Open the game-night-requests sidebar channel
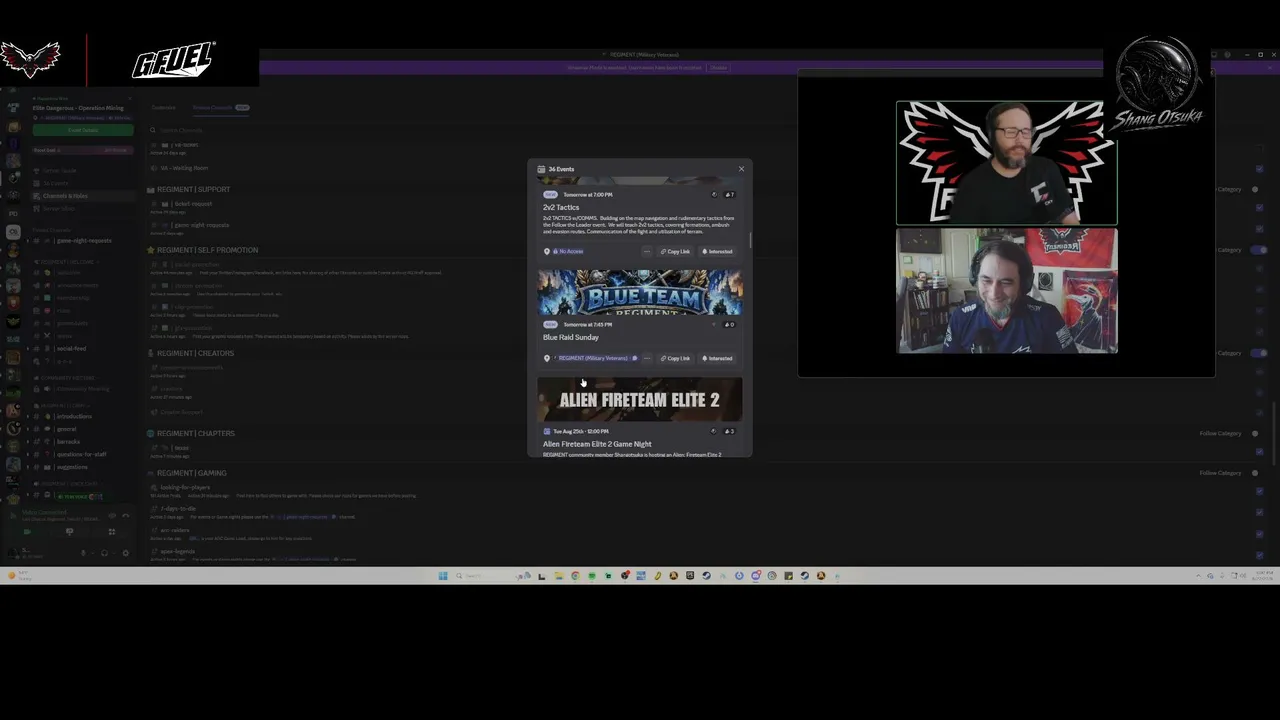 click(x=84, y=241)
